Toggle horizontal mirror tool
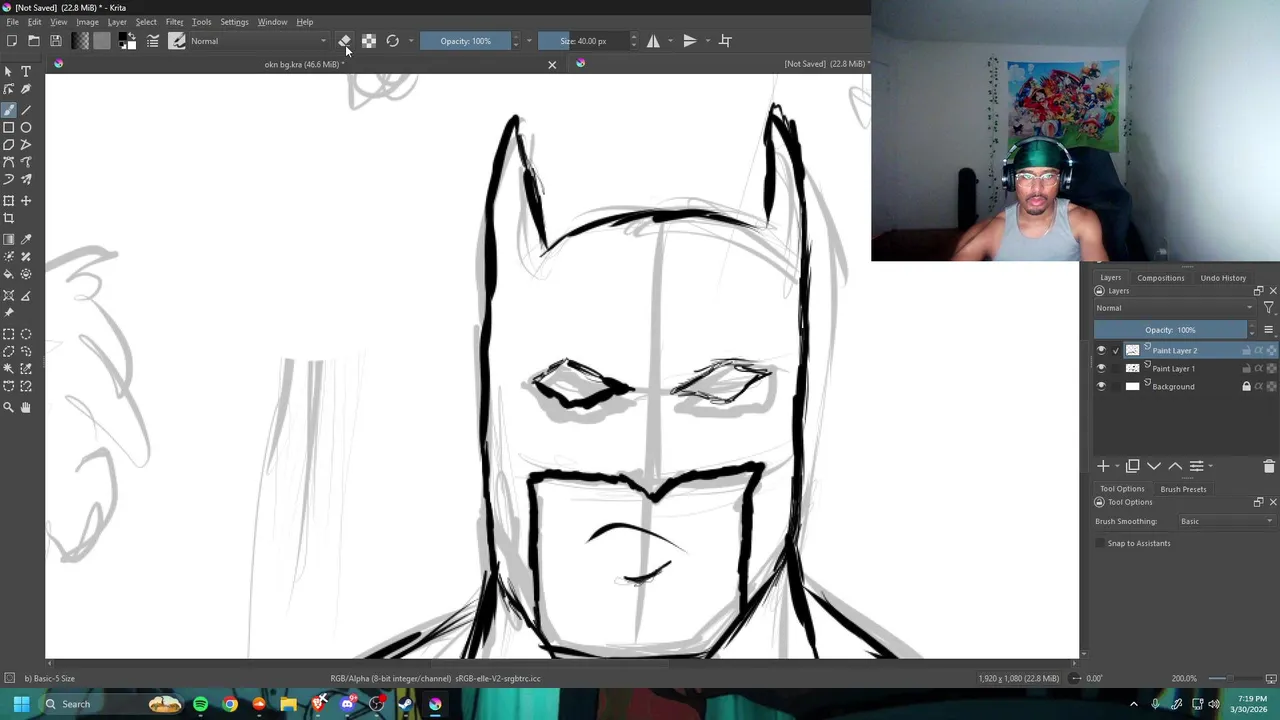1280x720 pixels. click(x=653, y=41)
